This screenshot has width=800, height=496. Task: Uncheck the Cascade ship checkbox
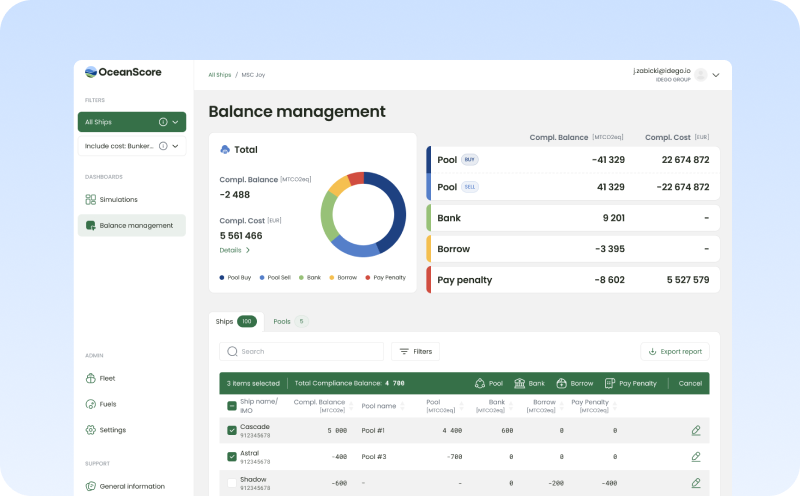click(x=232, y=430)
